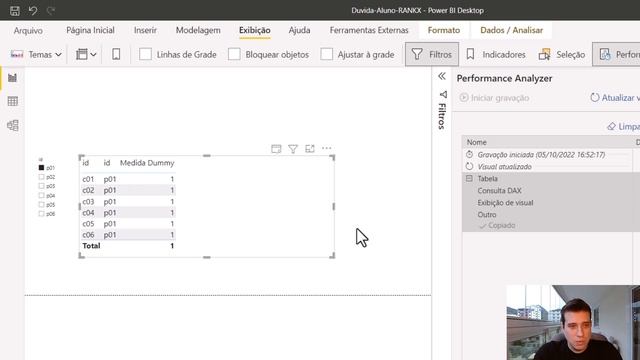Open the Temas dropdown
Screen dimensions: 640x360
click(36, 54)
